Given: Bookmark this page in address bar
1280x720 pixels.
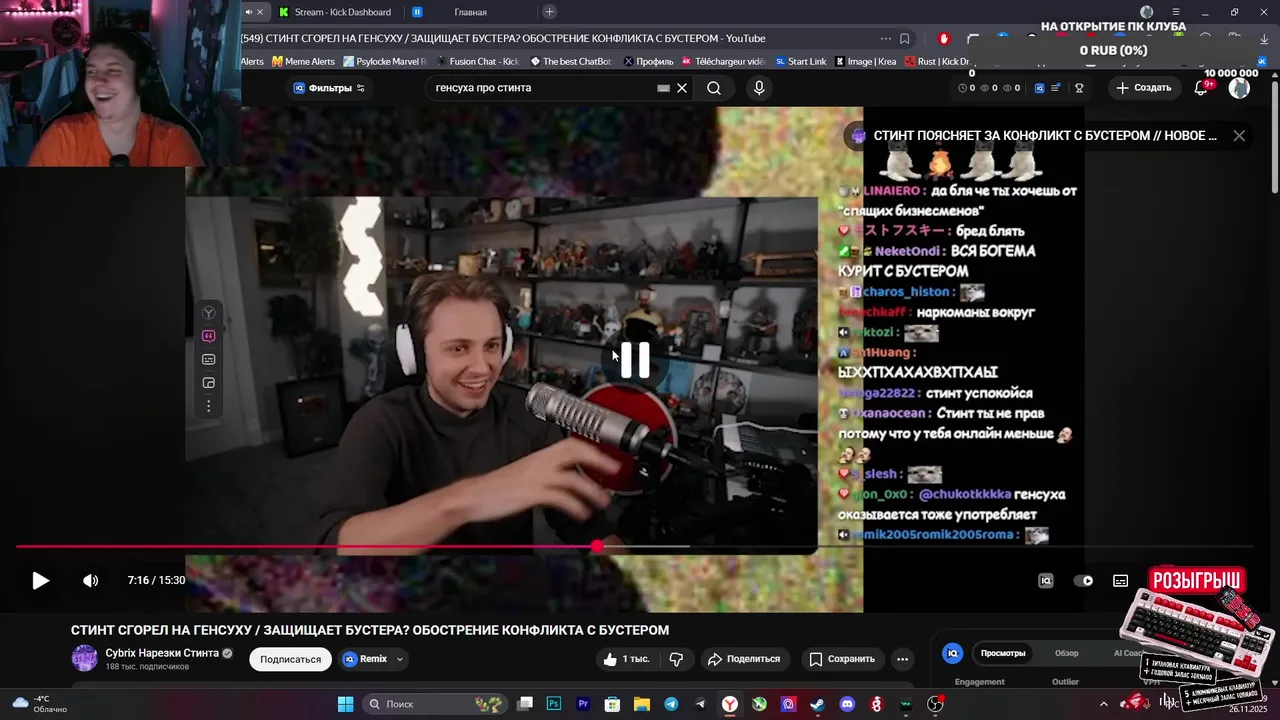Looking at the screenshot, I should coord(904,39).
